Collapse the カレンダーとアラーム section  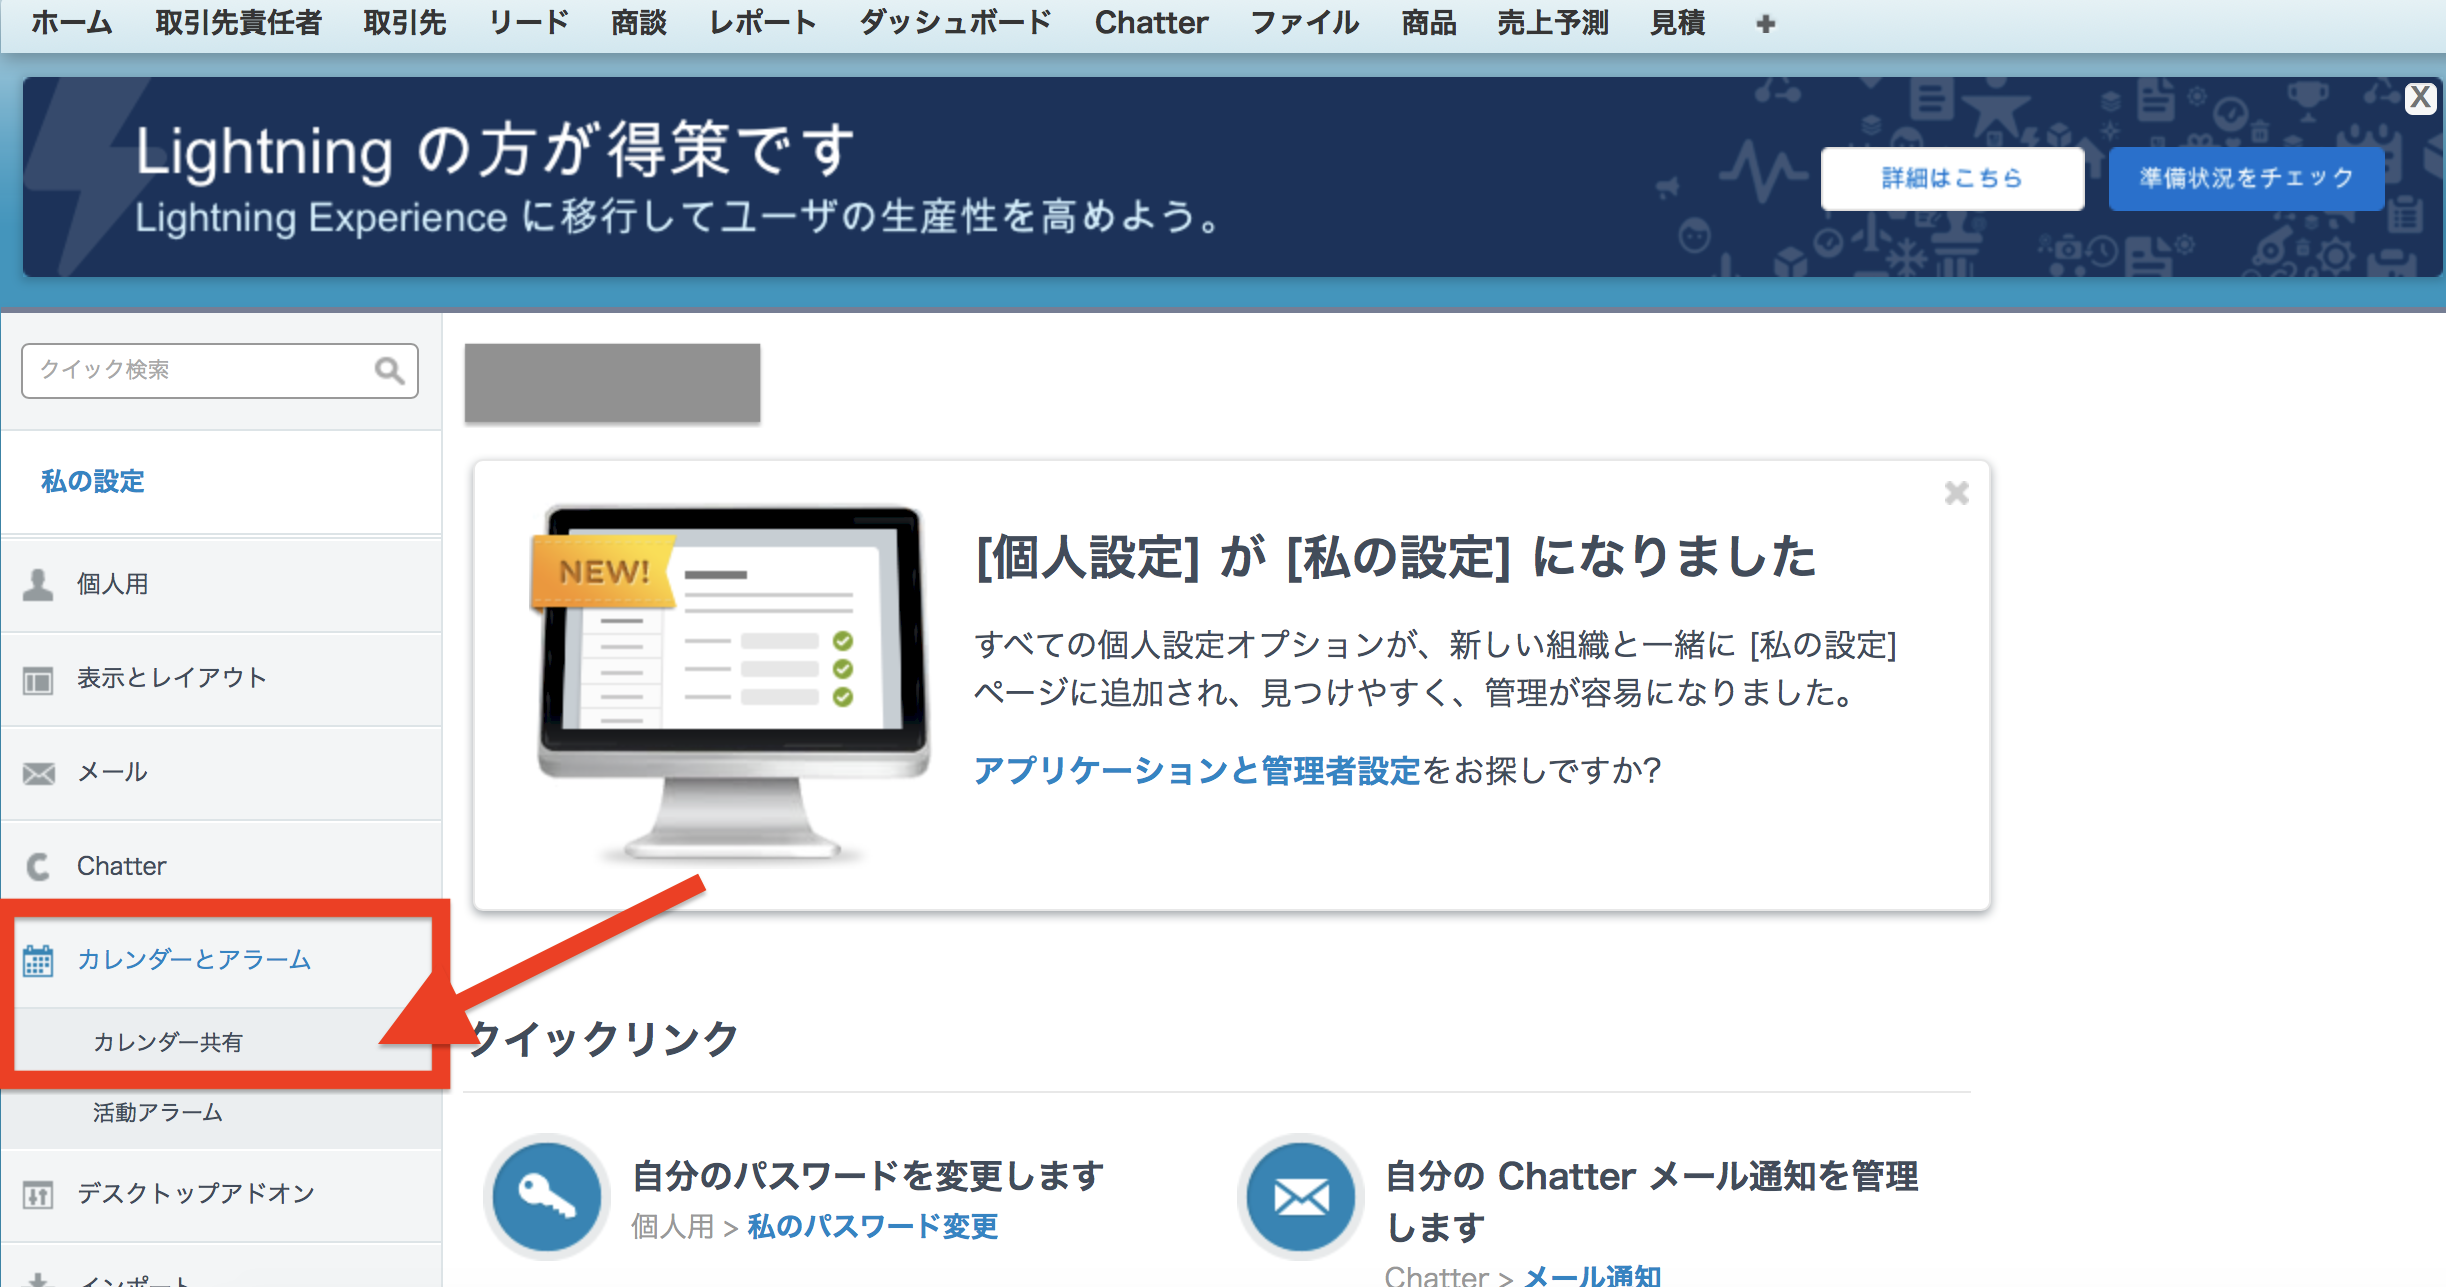(194, 960)
